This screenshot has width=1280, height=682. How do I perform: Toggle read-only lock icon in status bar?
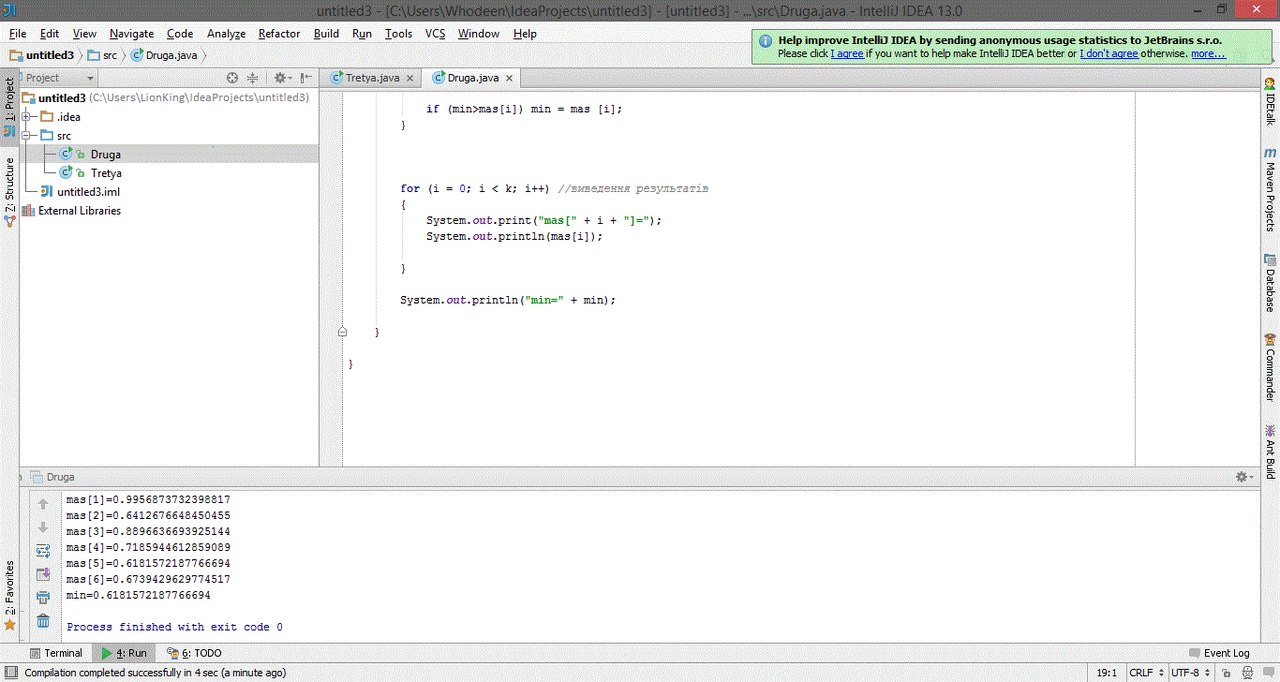click(1226, 673)
